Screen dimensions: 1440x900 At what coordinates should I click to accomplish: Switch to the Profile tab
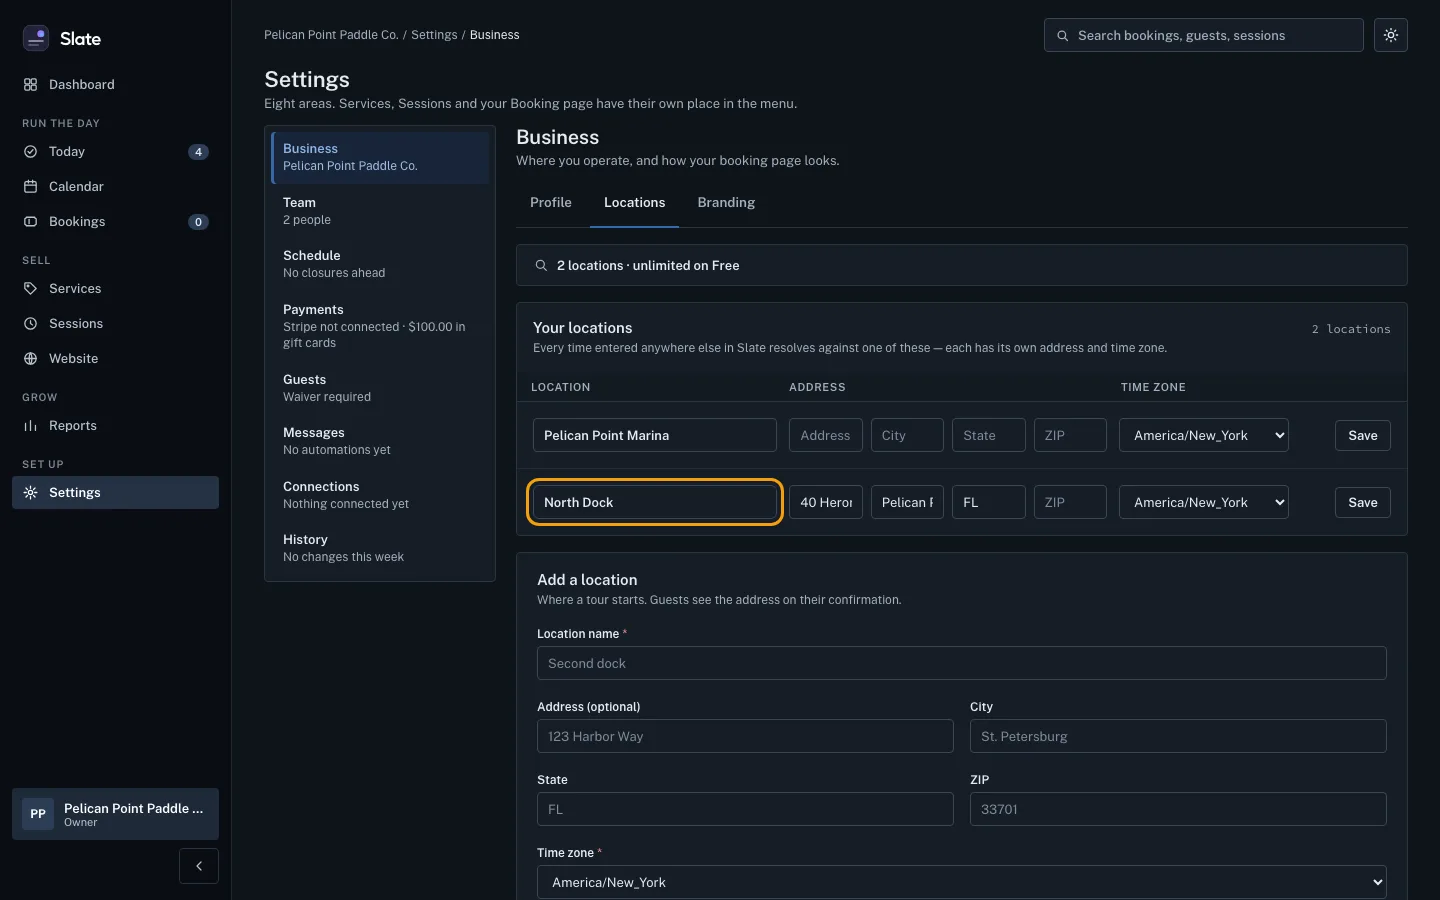click(551, 203)
